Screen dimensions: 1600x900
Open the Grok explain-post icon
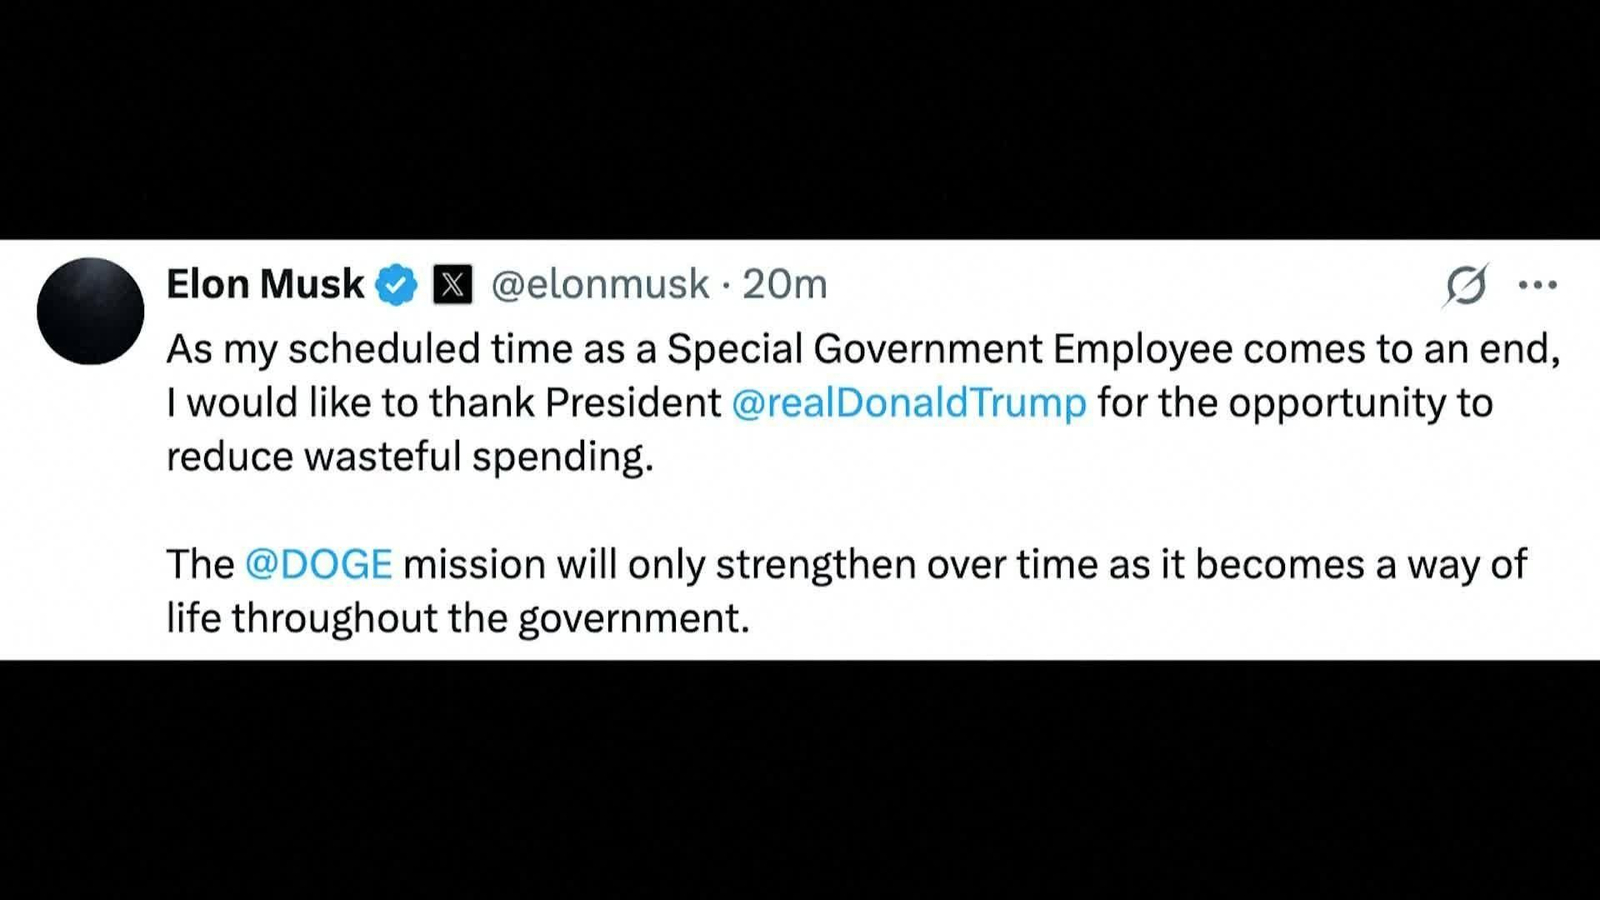(x=1466, y=286)
